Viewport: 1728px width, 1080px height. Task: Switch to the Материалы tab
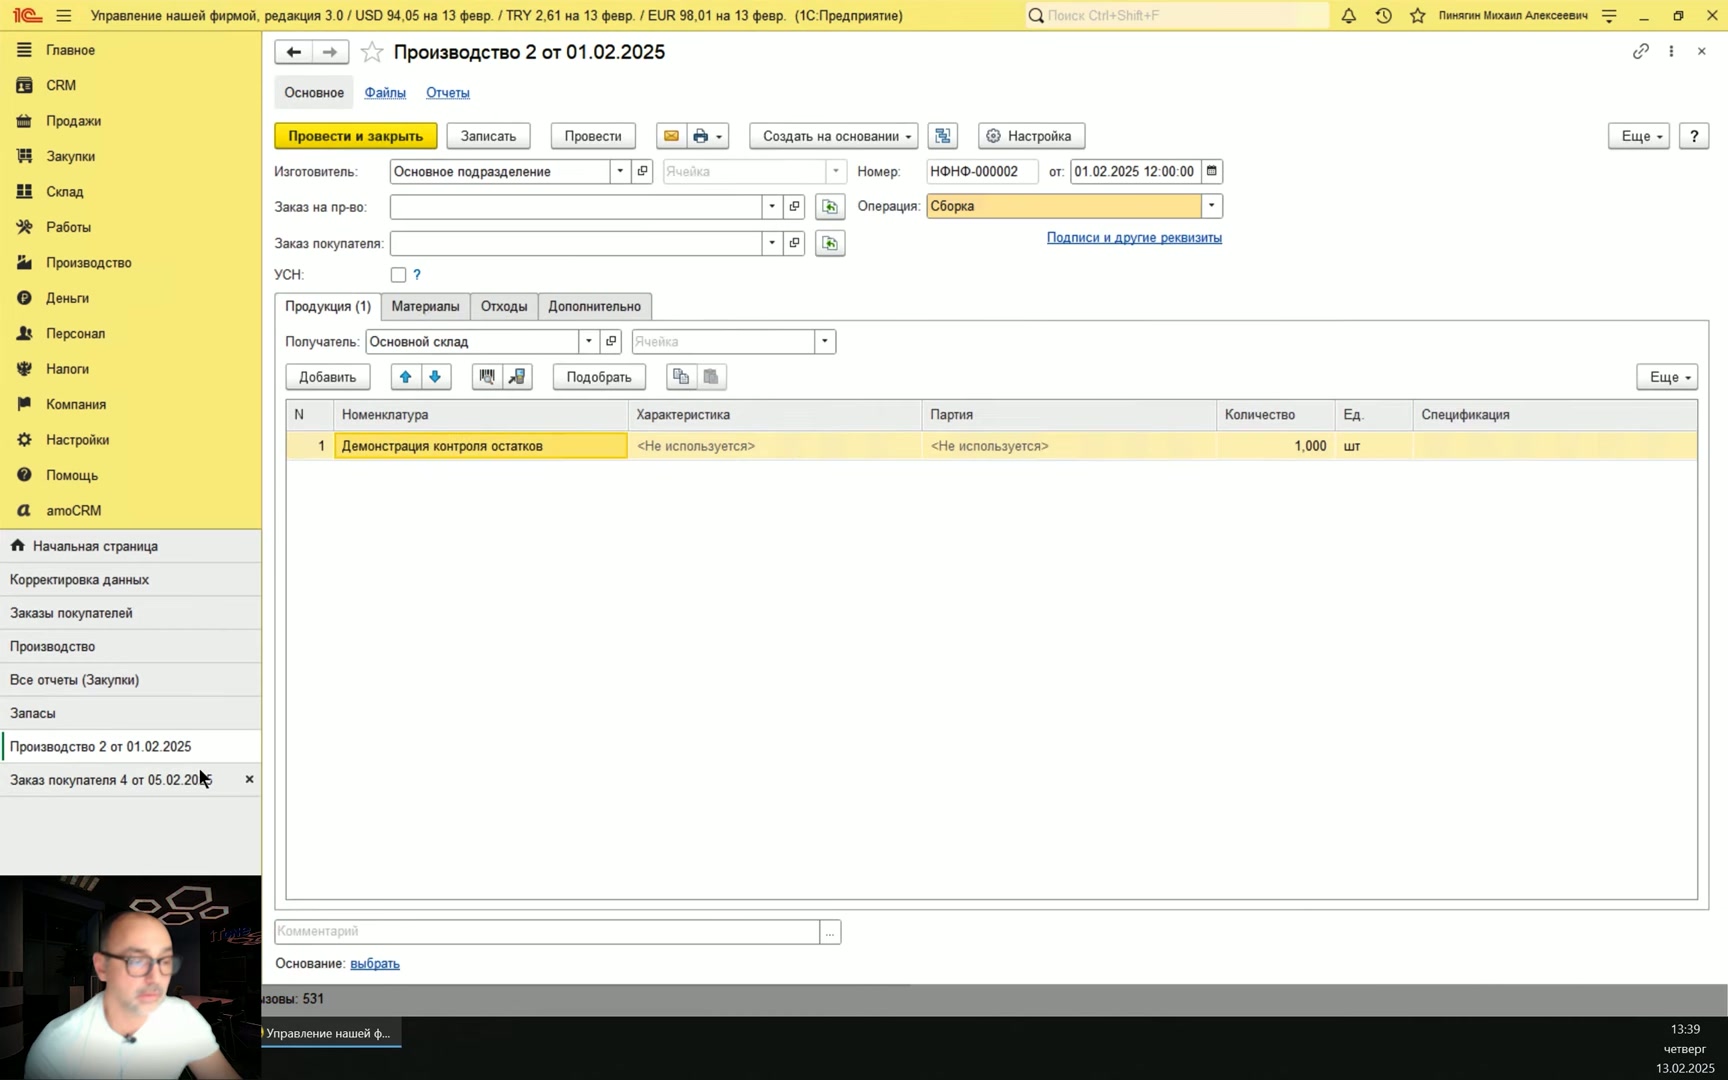tap(426, 306)
